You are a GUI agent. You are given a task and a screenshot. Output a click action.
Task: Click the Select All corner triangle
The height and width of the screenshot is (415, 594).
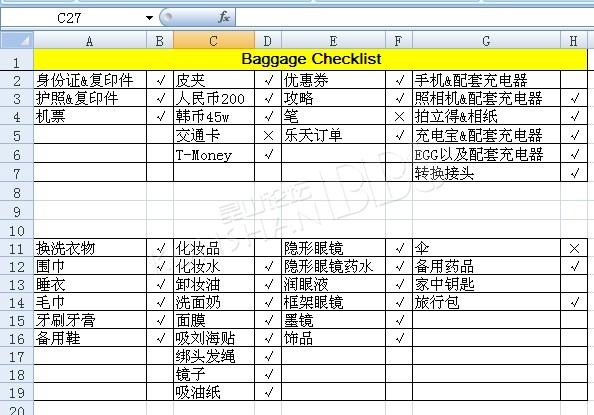[17, 40]
